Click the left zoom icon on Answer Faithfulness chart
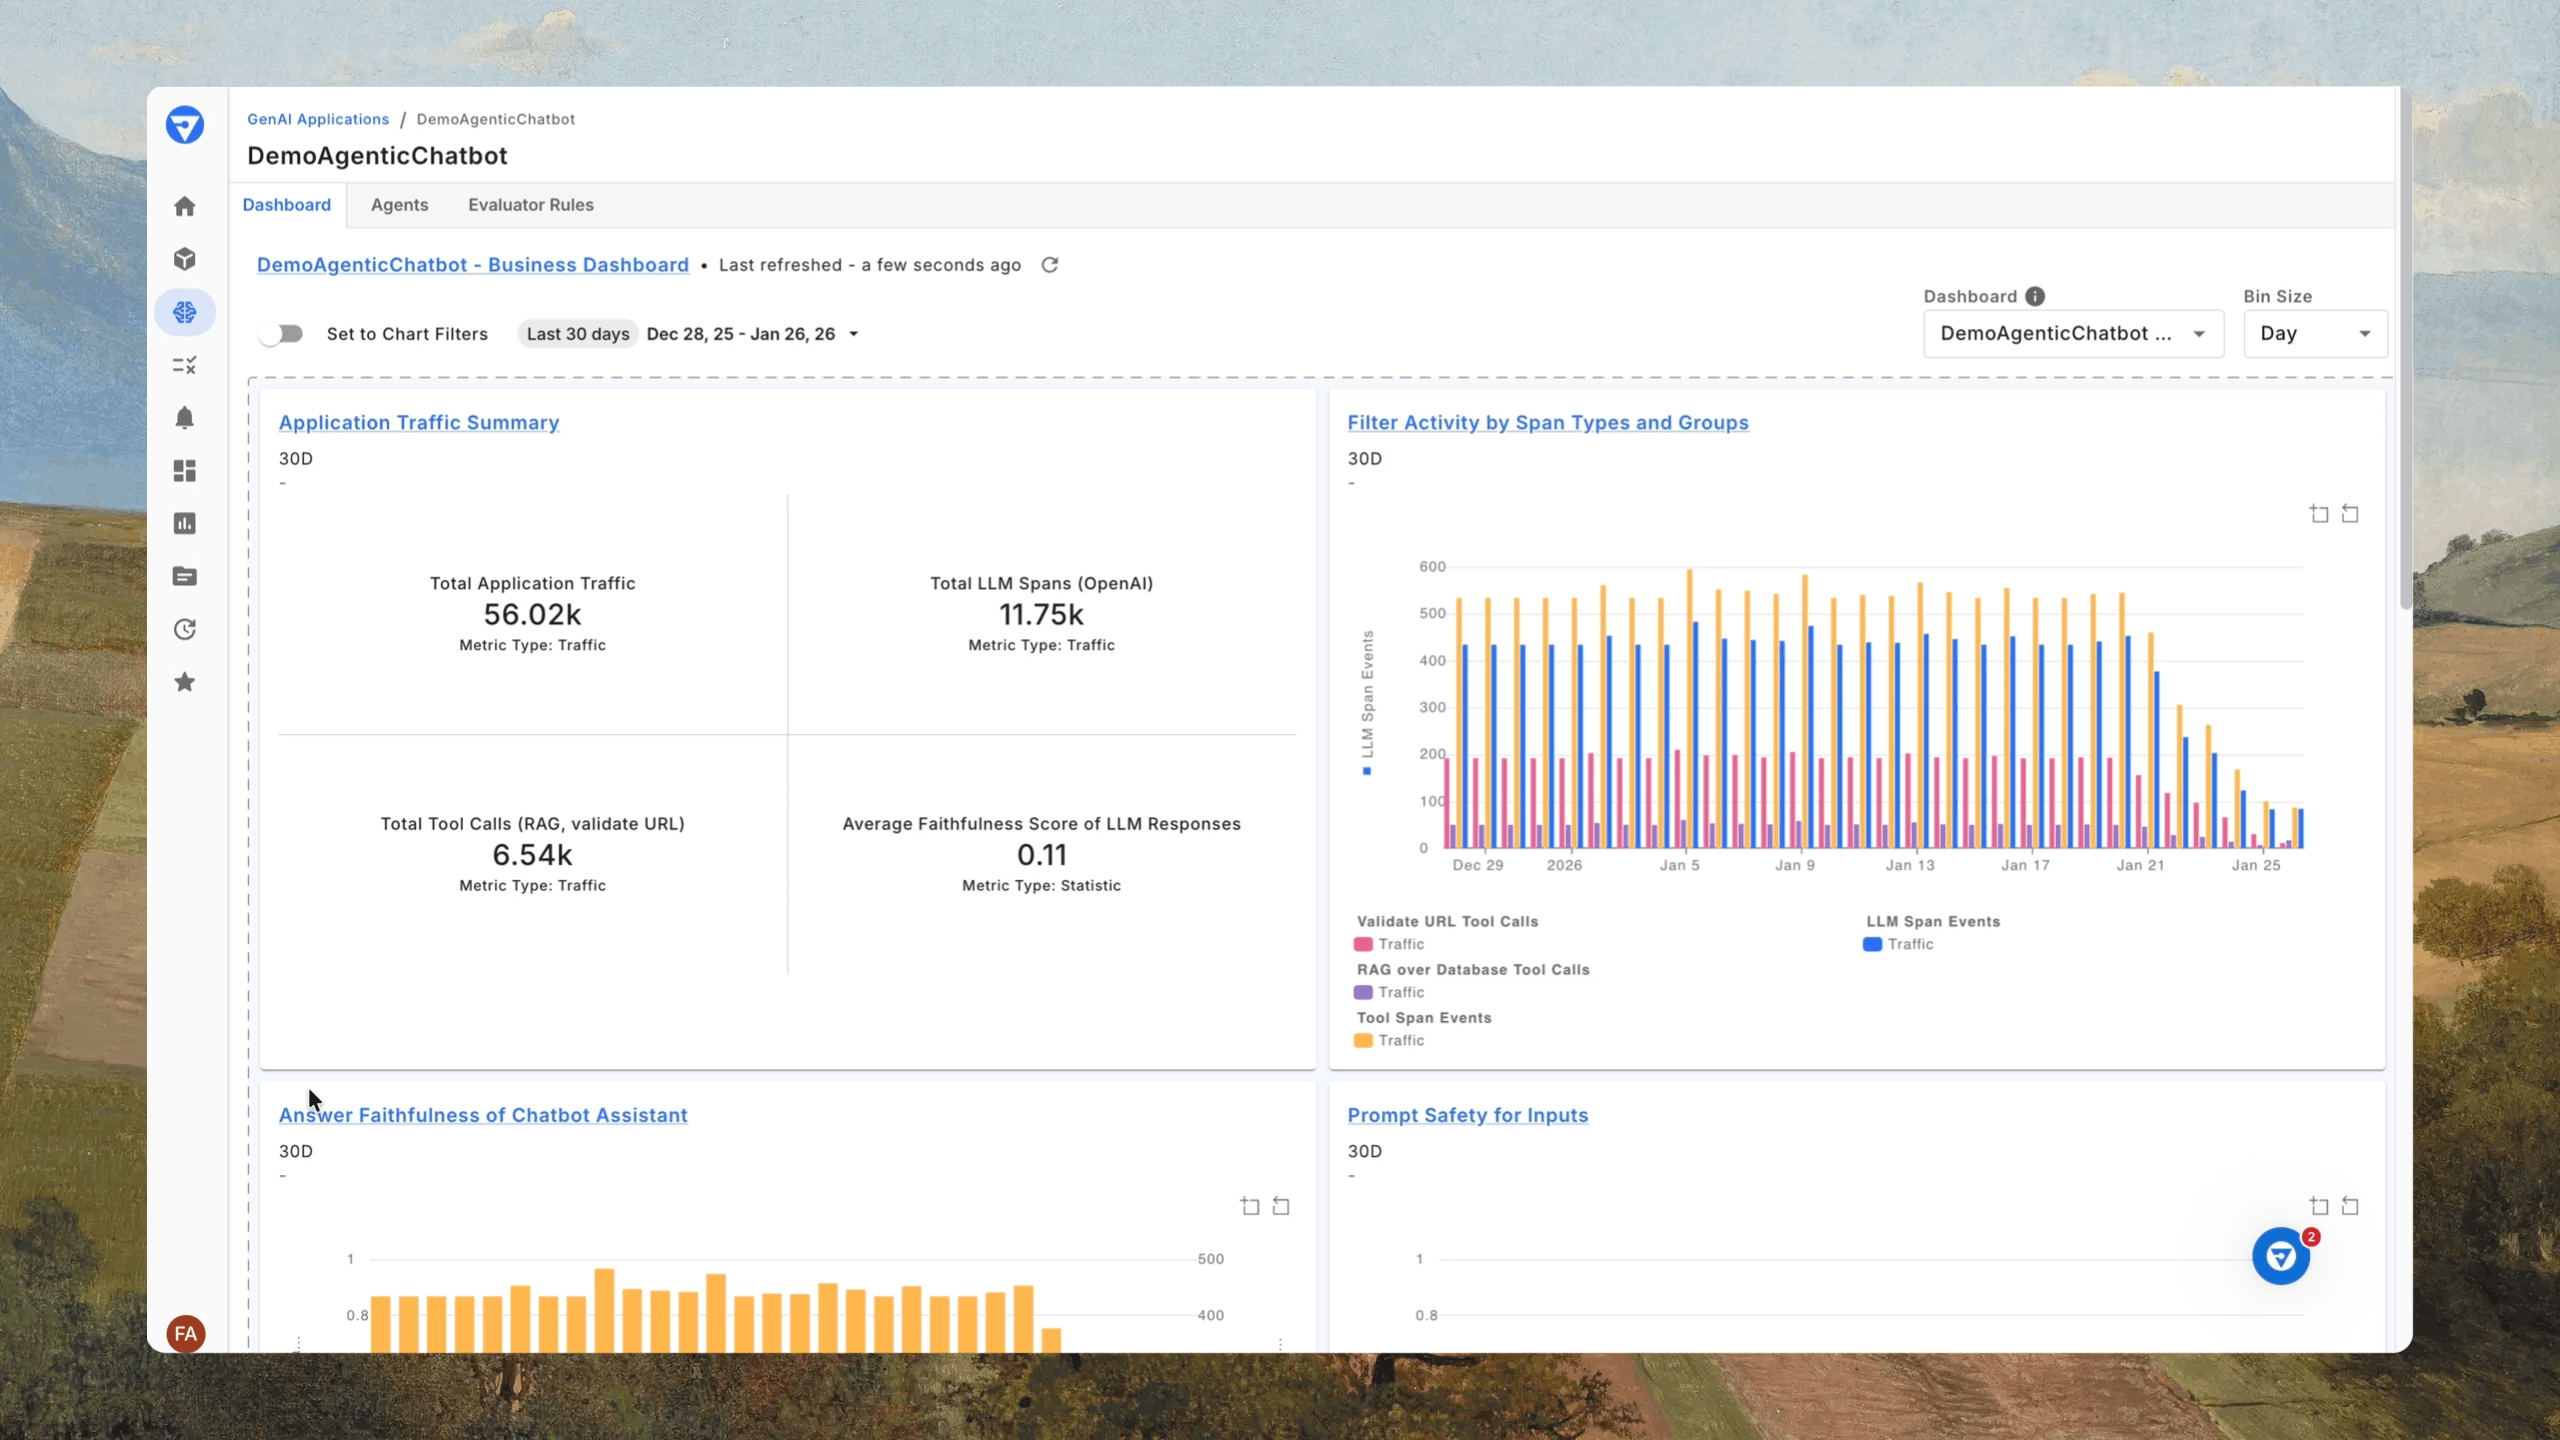2560x1440 pixels. click(1250, 1206)
